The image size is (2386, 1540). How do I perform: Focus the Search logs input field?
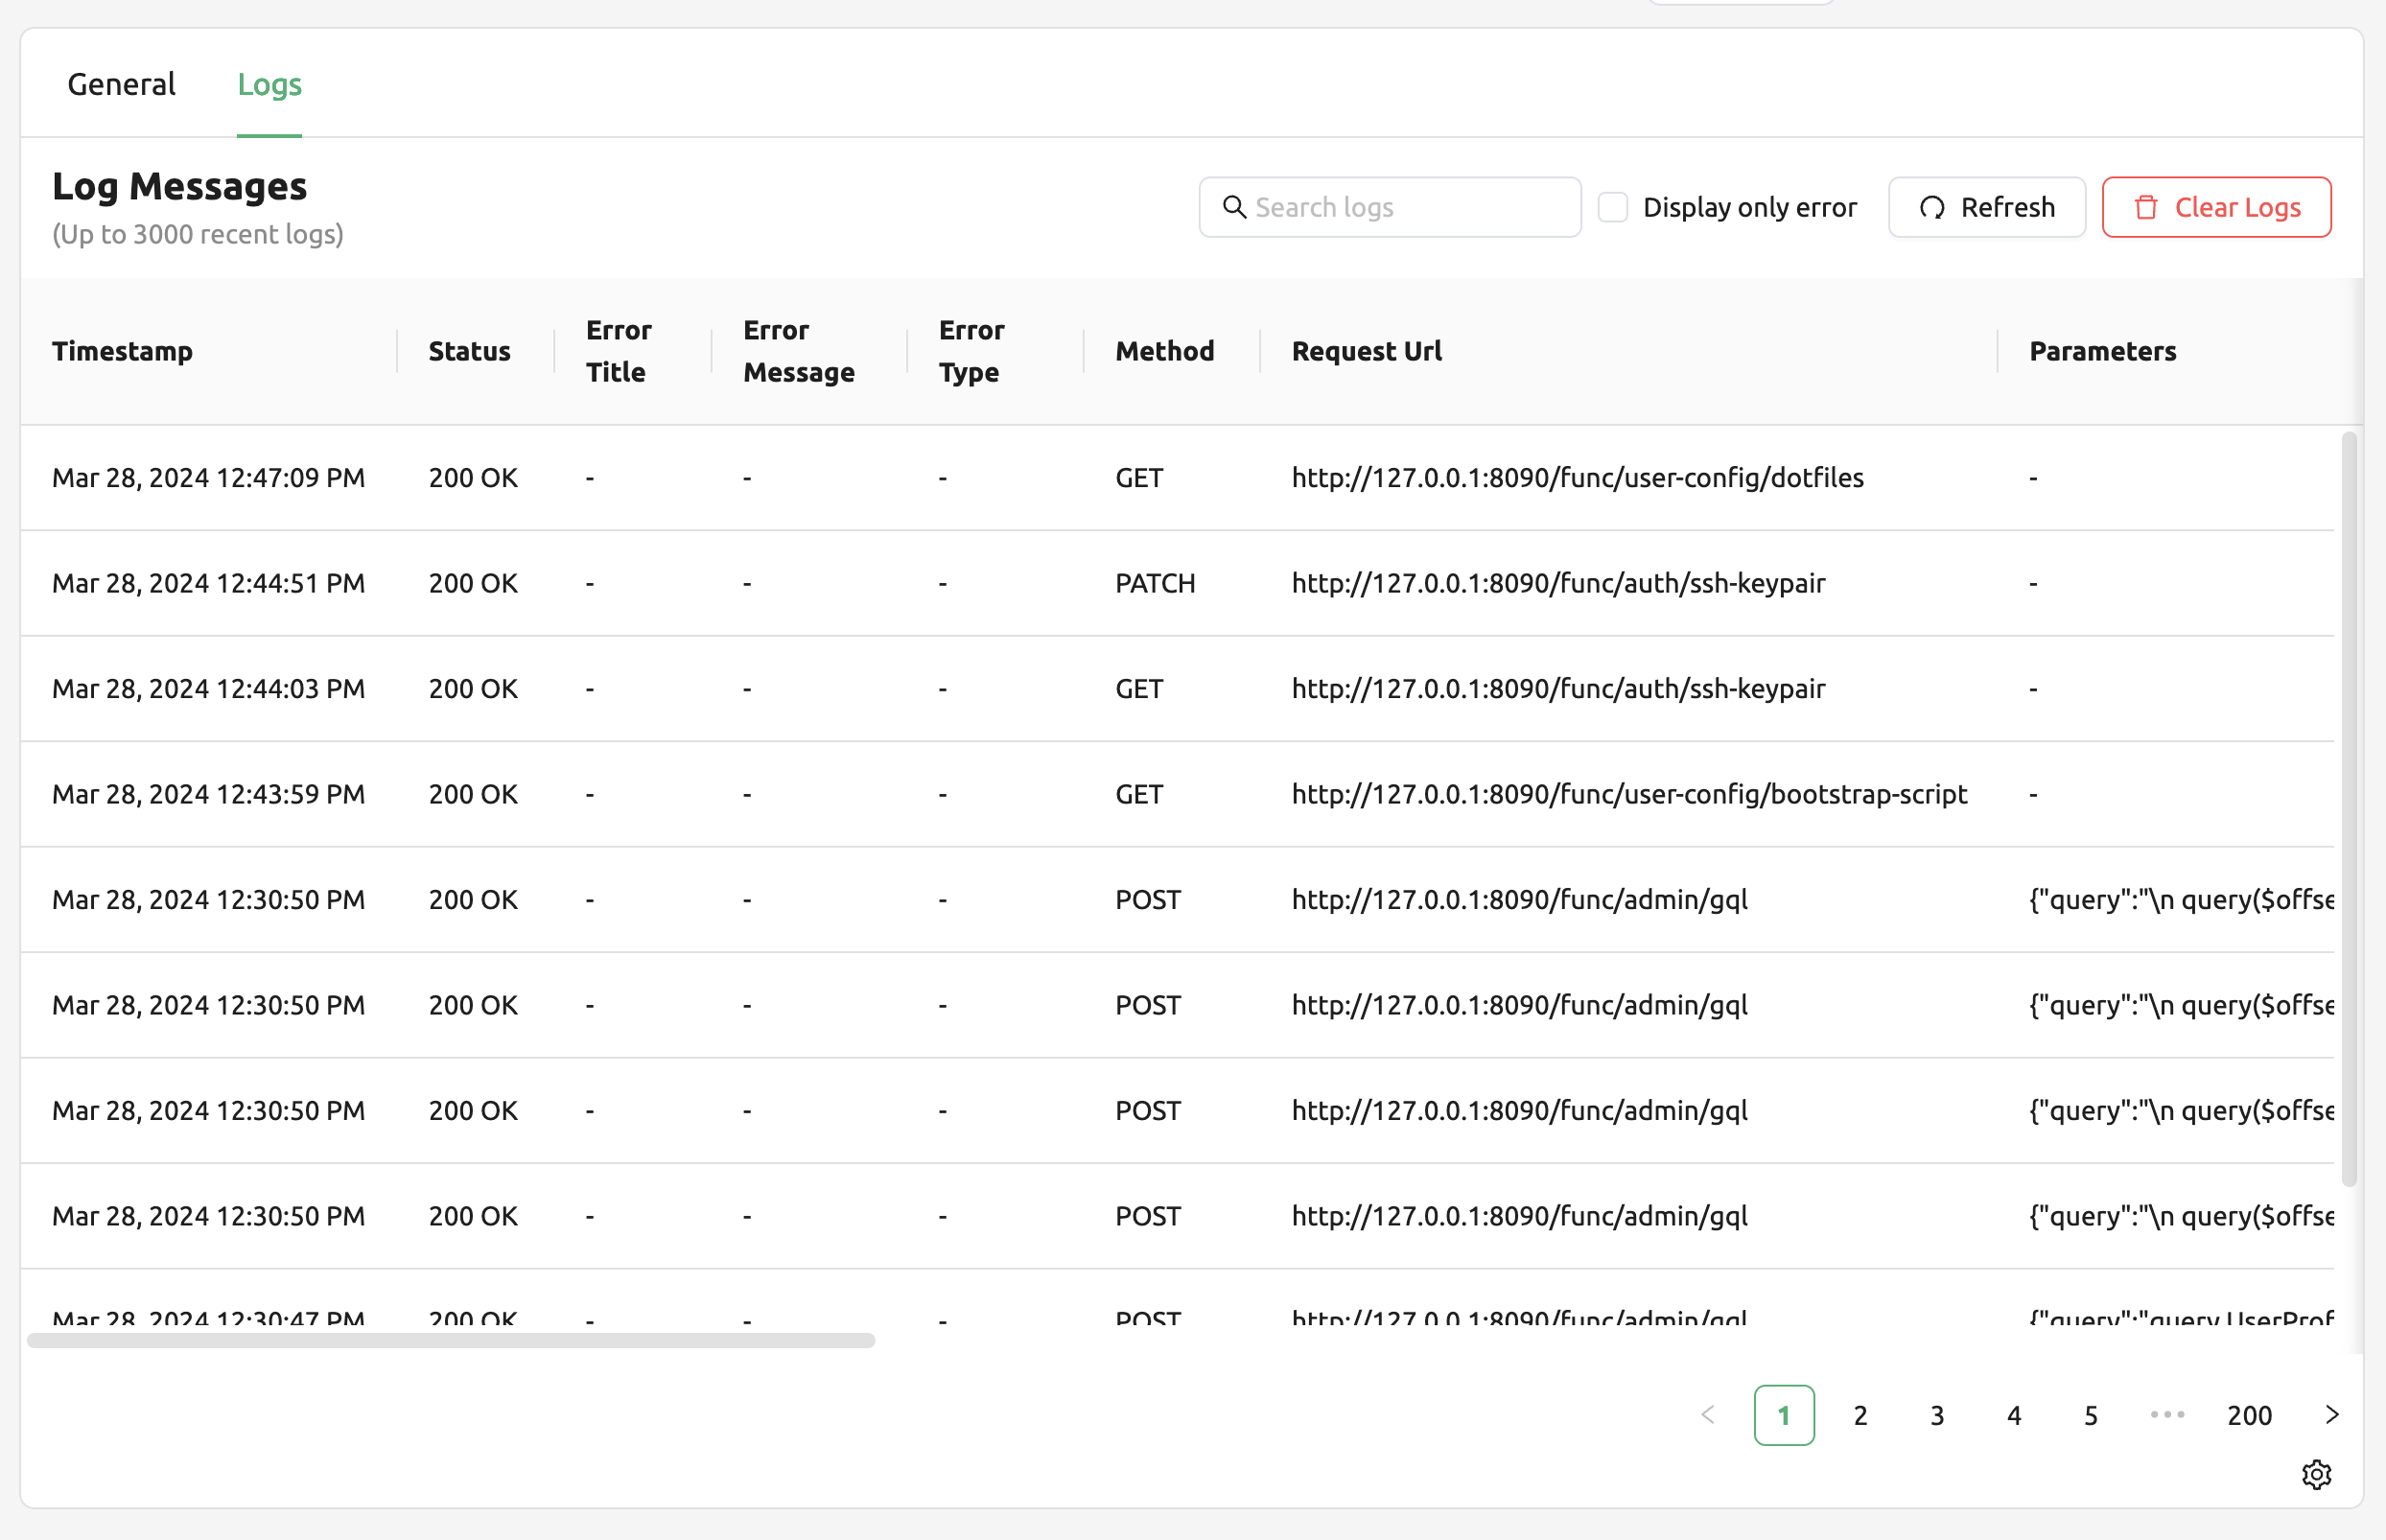tap(1390, 207)
